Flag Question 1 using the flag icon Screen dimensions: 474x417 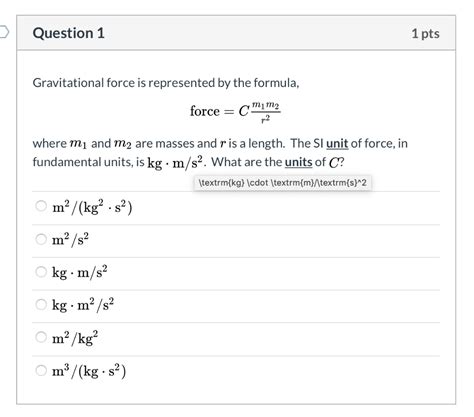pyautogui.click(x=4, y=32)
